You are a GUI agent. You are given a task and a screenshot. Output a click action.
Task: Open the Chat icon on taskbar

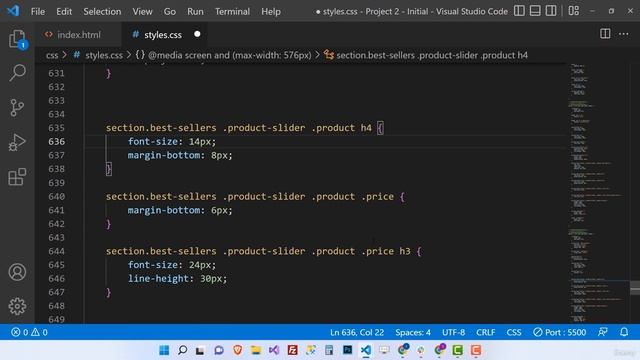[x=219, y=350]
